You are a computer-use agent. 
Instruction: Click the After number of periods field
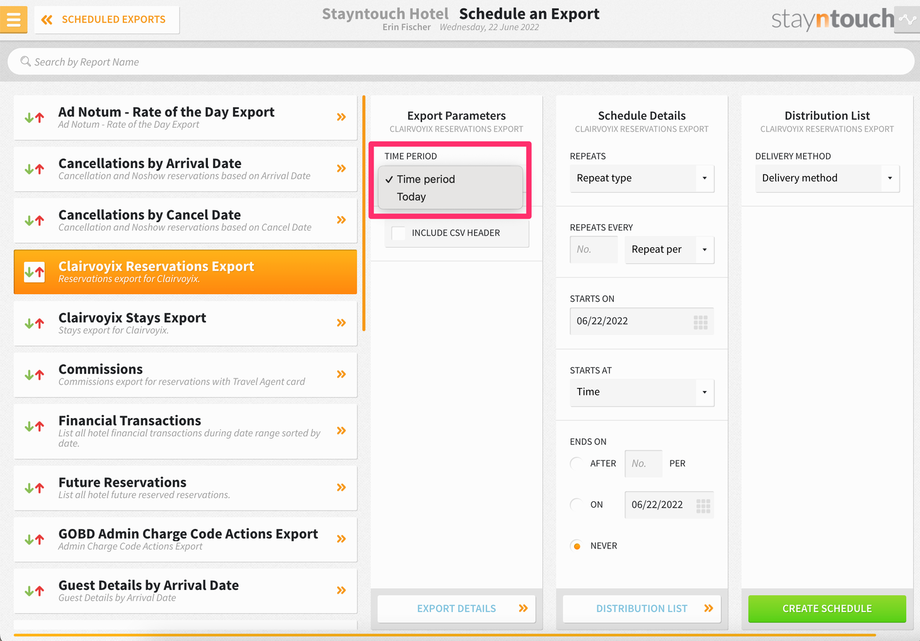(643, 464)
